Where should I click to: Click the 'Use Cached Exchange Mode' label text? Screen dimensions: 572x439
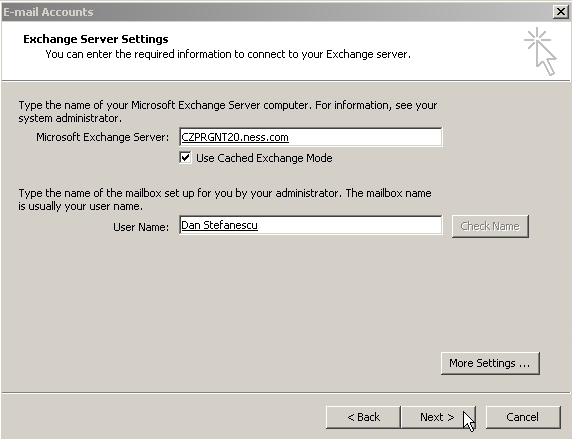pos(264,158)
